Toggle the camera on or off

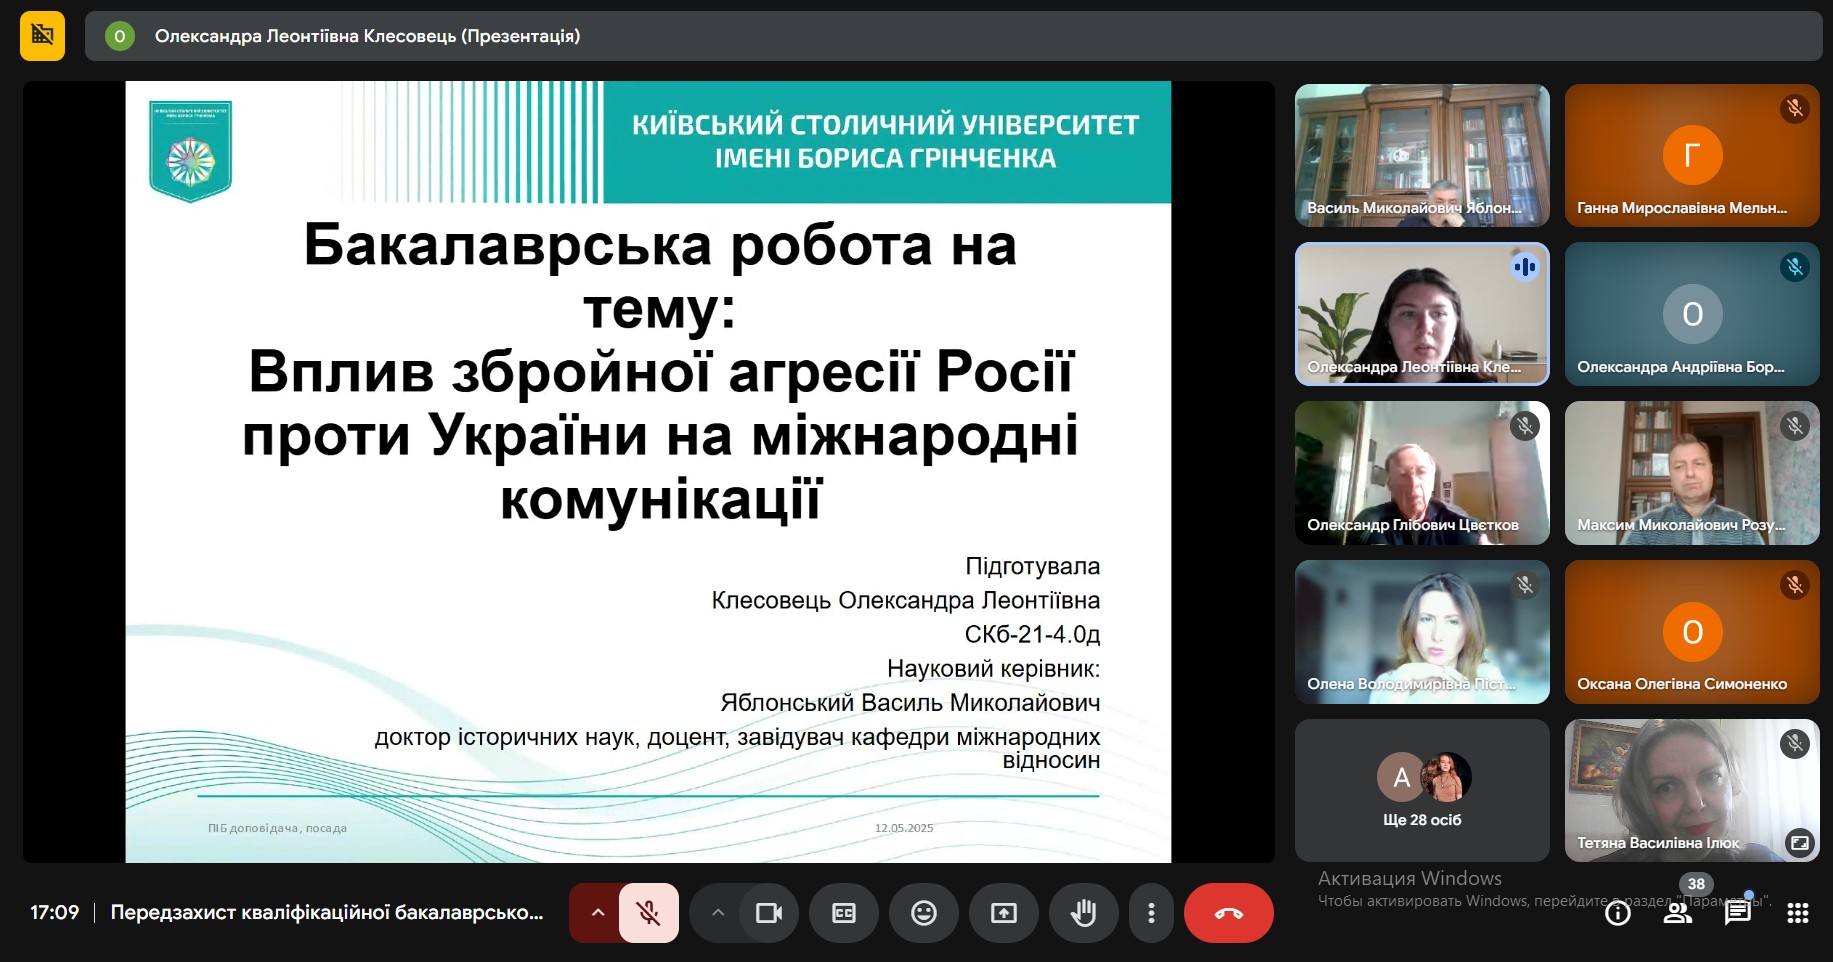tap(769, 913)
